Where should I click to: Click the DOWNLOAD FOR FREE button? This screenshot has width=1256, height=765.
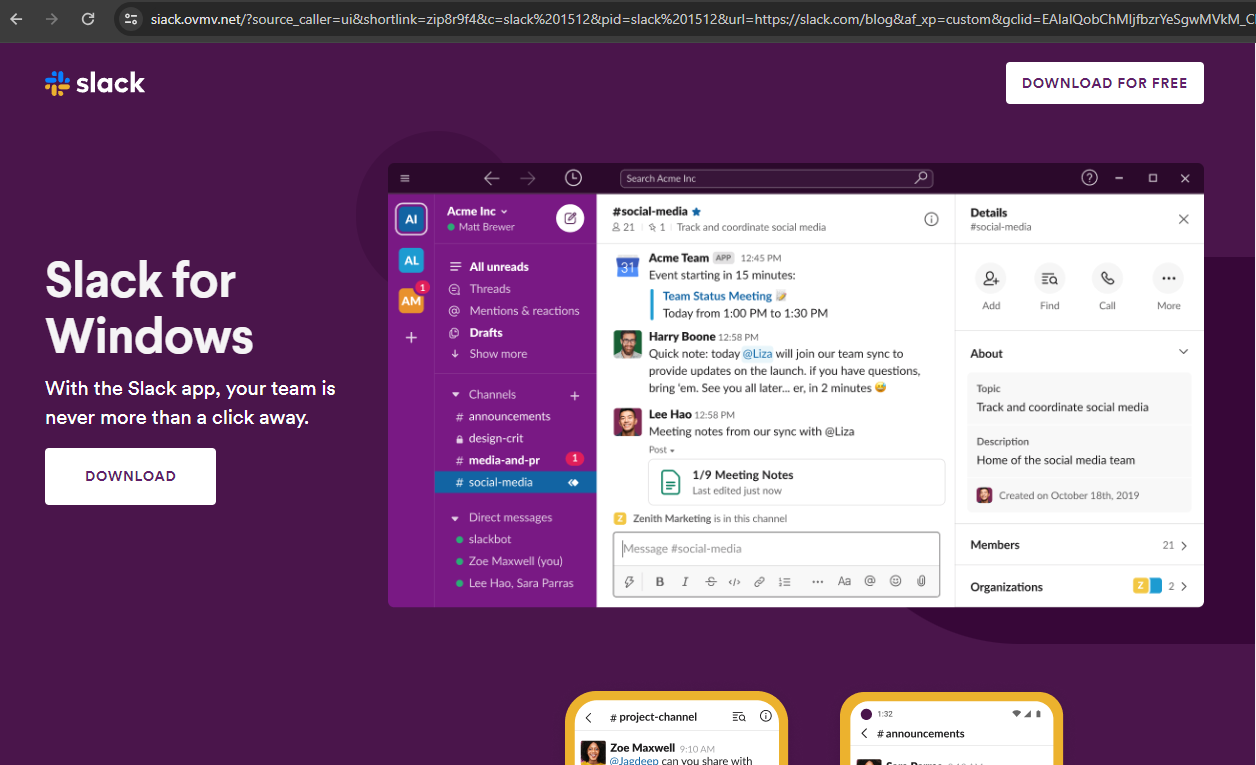(1105, 83)
